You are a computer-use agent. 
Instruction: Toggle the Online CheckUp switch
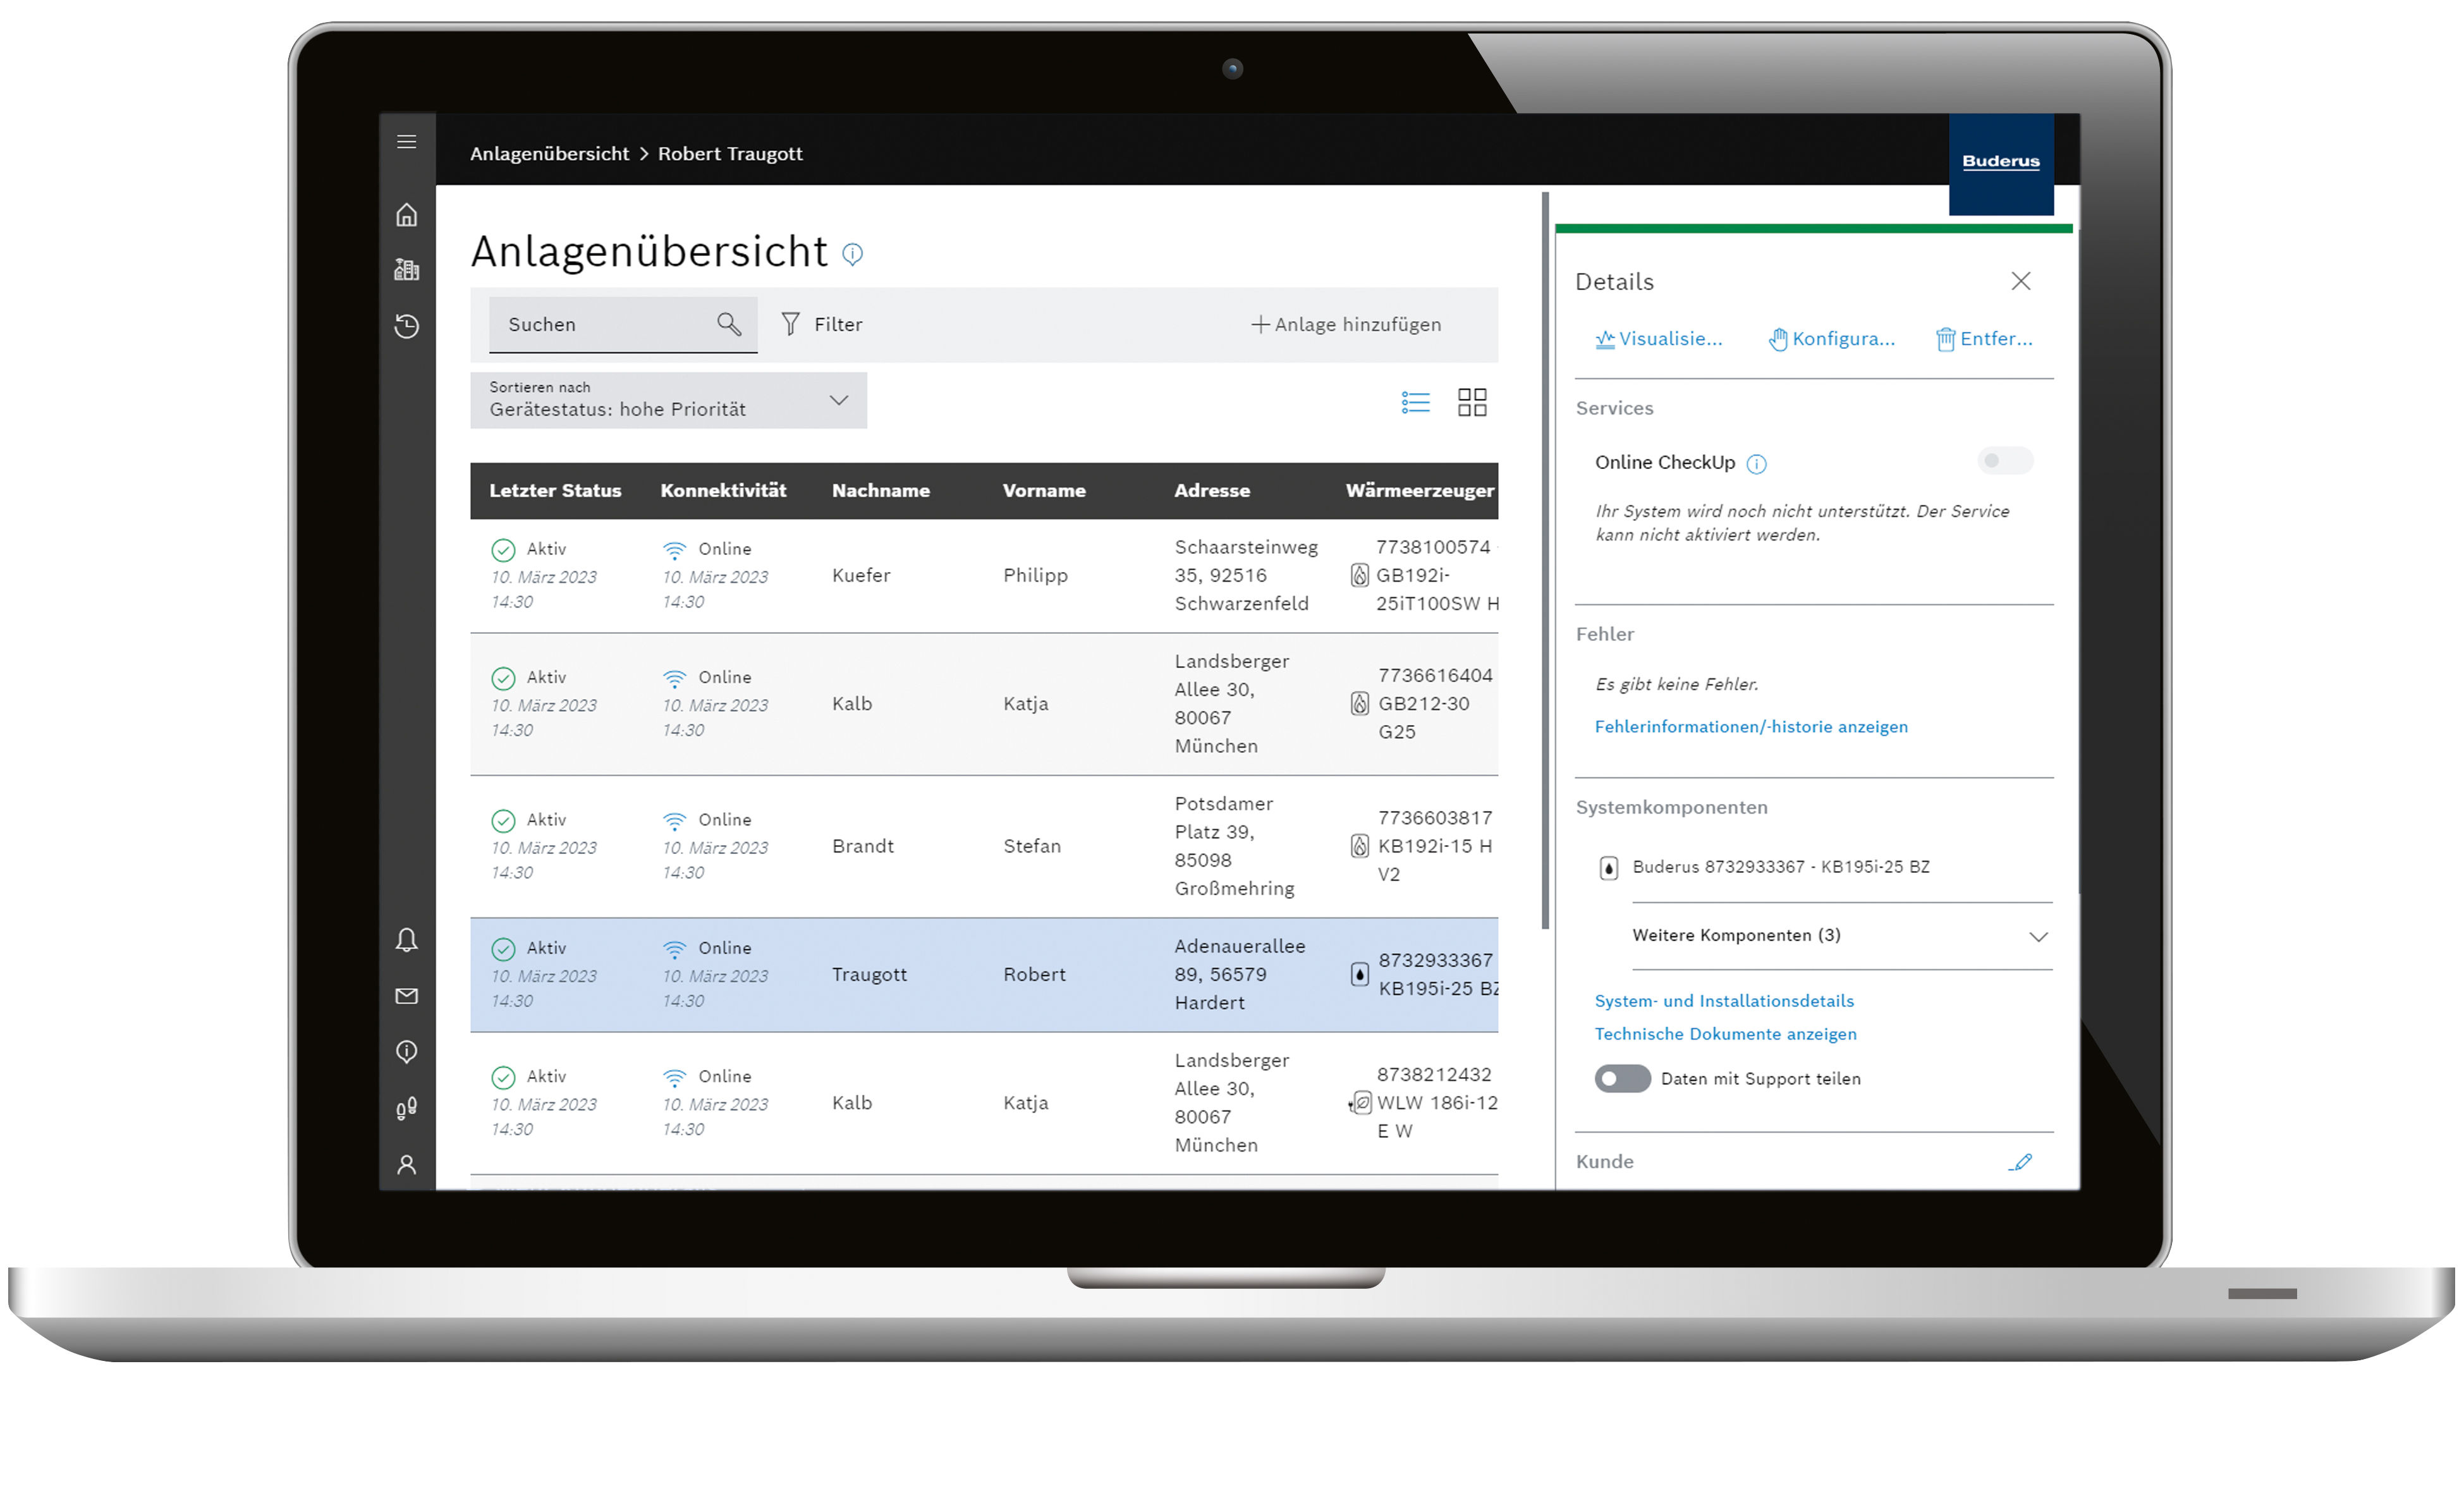pyautogui.click(x=2005, y=461)
